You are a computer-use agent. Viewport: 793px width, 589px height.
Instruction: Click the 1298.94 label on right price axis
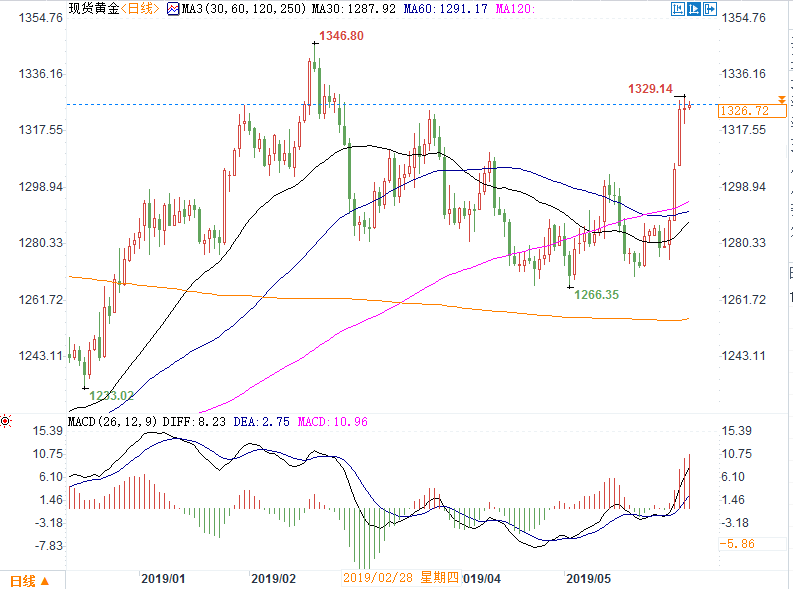point(743,187)
